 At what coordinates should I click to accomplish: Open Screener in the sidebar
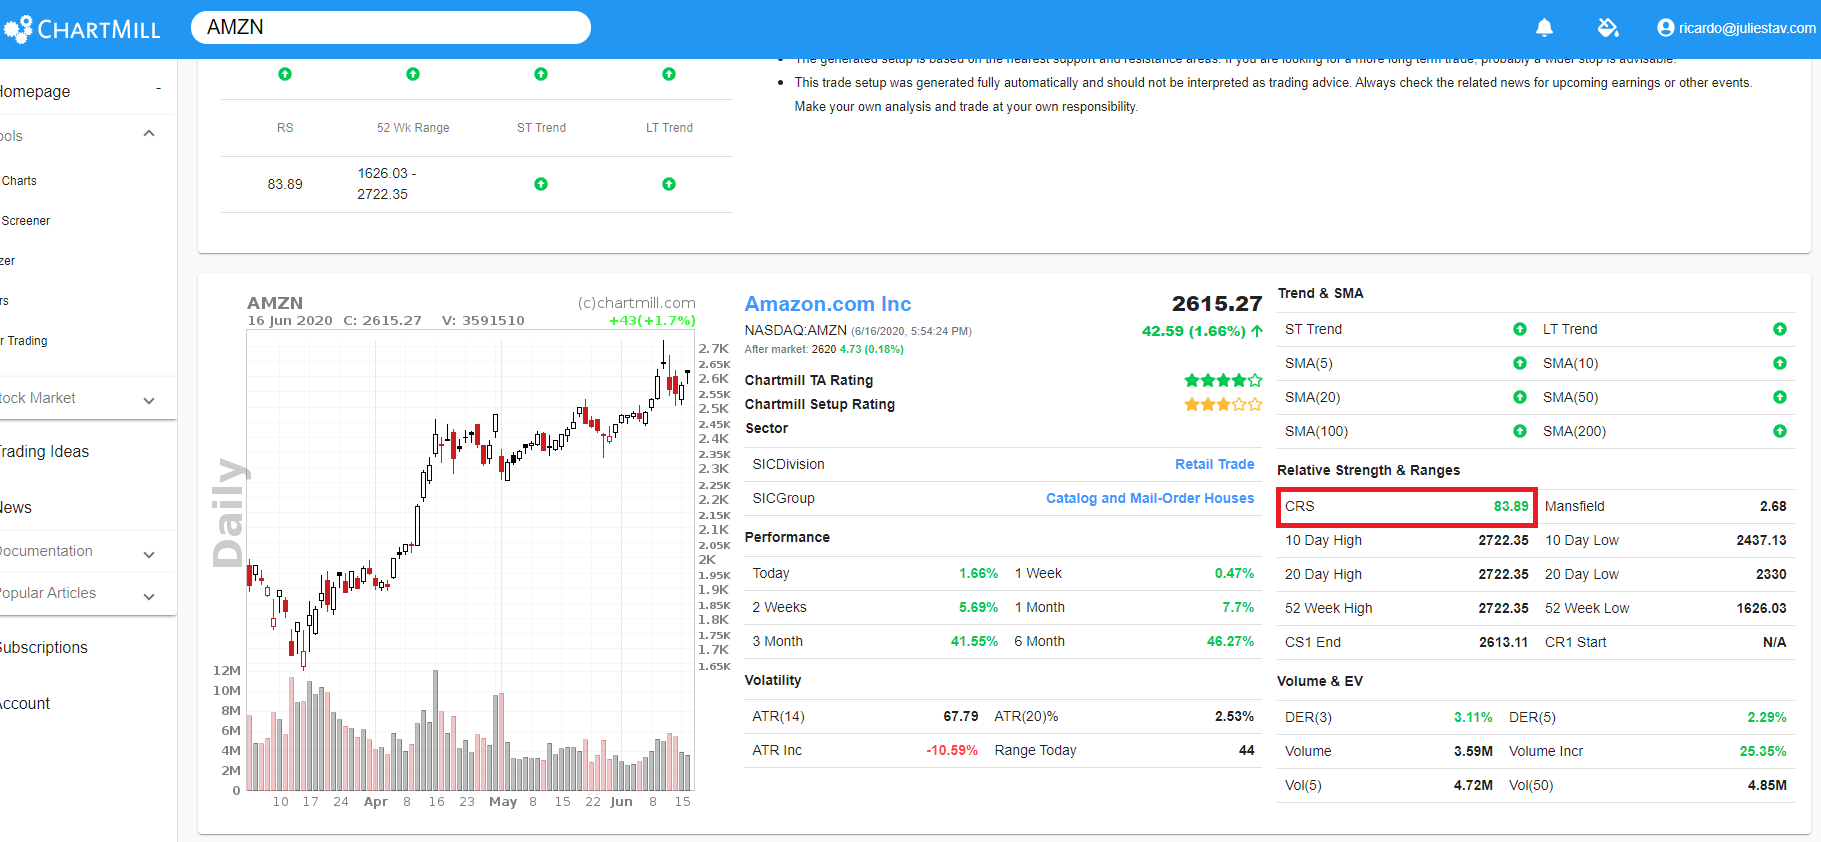tap(26, 221)
